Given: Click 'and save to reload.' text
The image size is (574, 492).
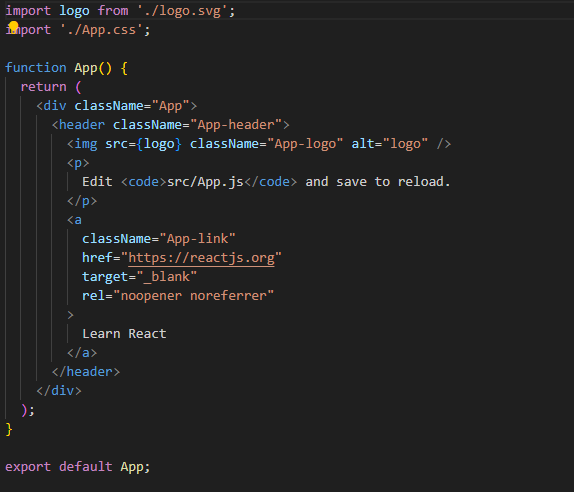Looking at the screenshot, I should (x=378, y=182).
